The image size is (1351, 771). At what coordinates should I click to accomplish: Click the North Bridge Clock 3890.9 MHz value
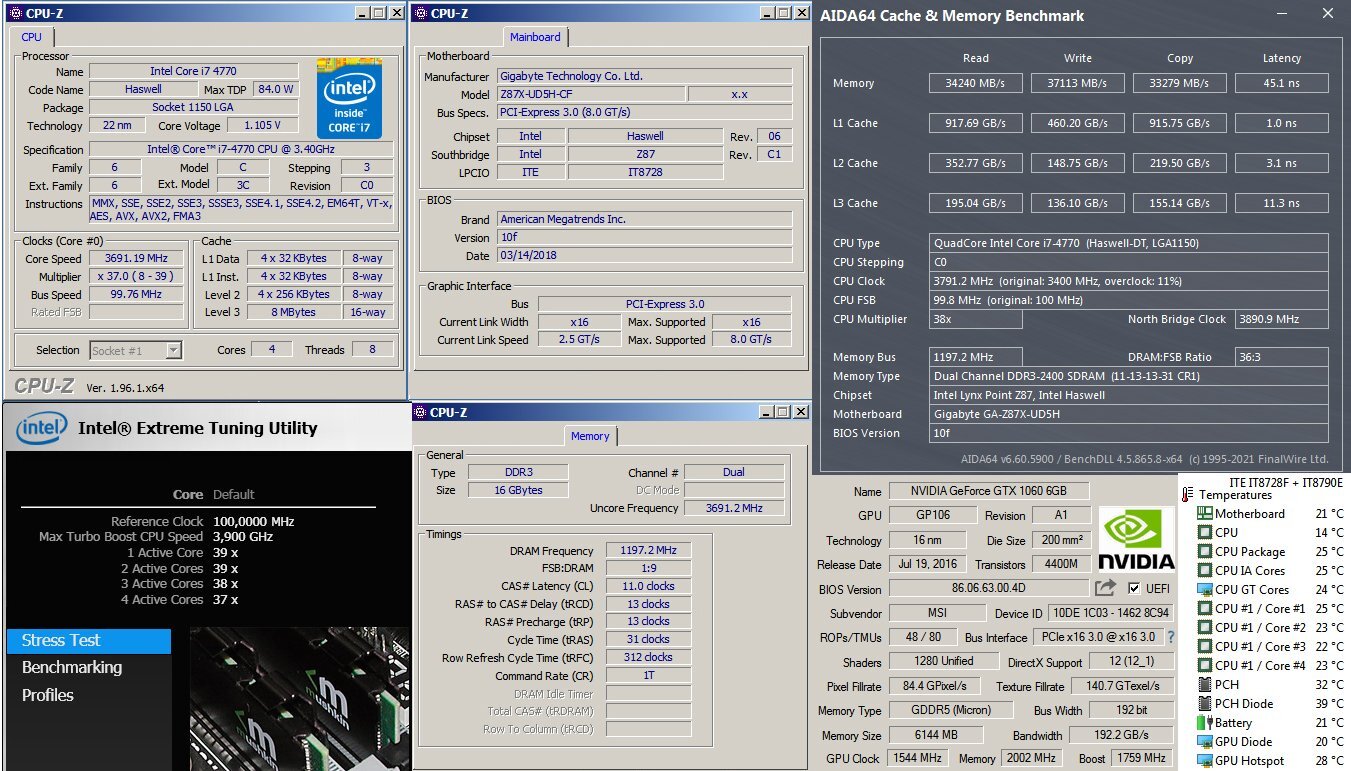tap(1282, 320)
